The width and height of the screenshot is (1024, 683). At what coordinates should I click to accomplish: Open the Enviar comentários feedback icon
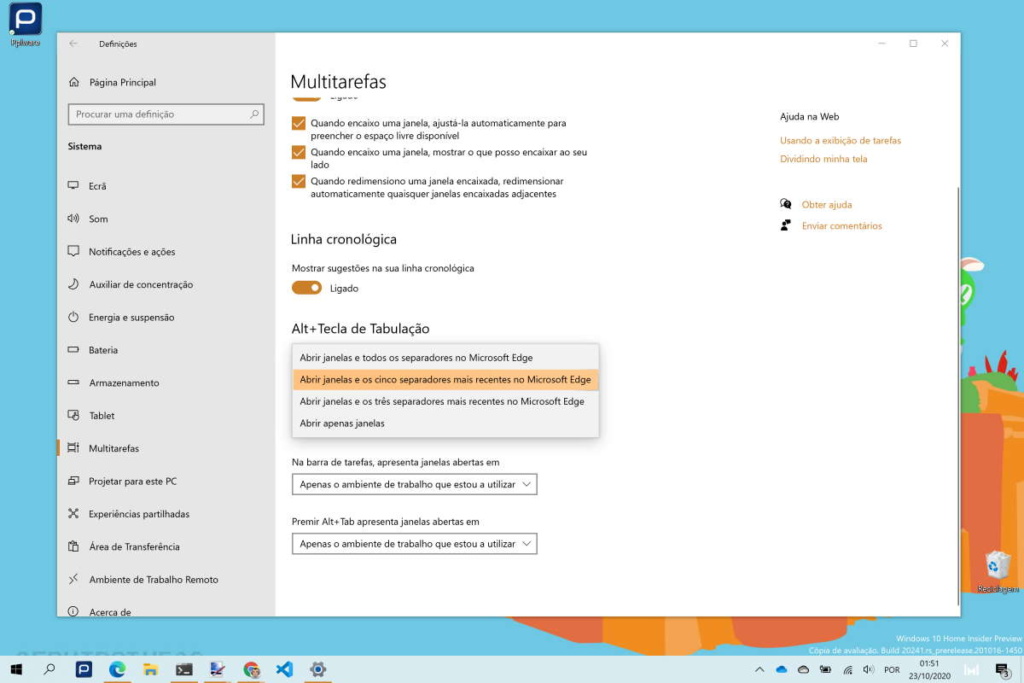pos(787,225)
